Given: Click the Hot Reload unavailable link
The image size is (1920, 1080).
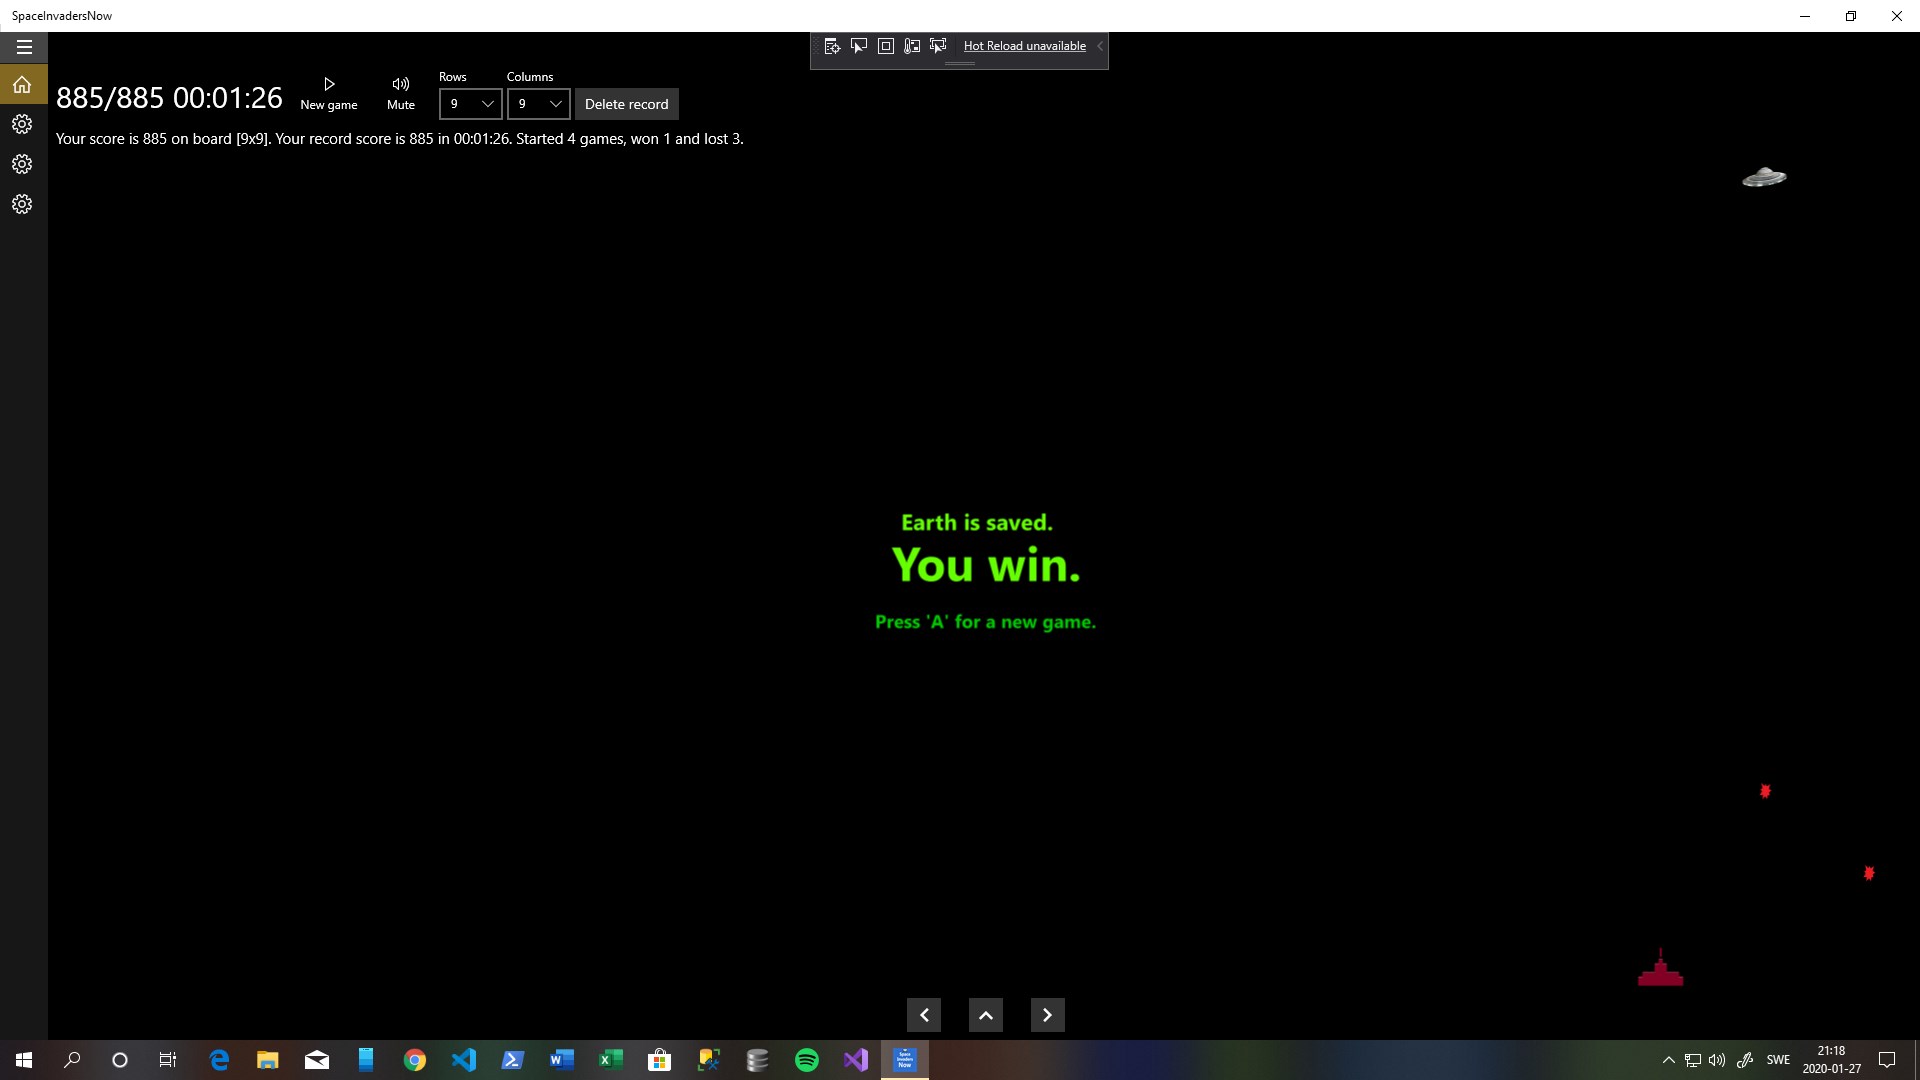Looking at the screenshot, I should pyautogui.click(x=1024, y=46).
